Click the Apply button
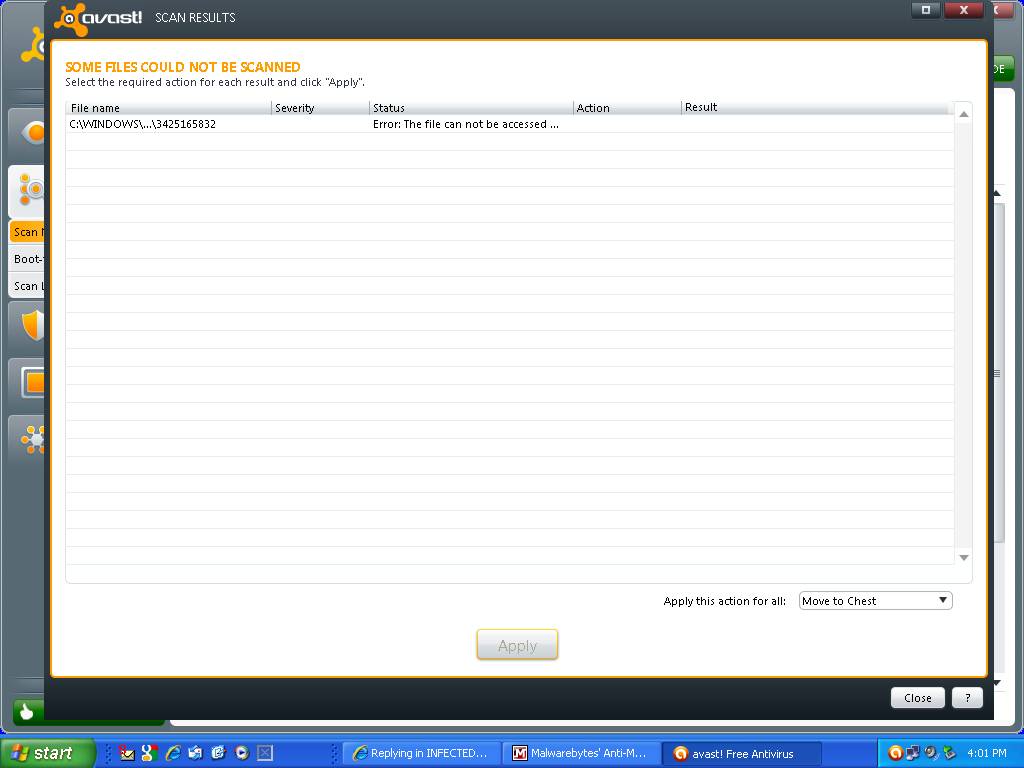 coord(517,645)
